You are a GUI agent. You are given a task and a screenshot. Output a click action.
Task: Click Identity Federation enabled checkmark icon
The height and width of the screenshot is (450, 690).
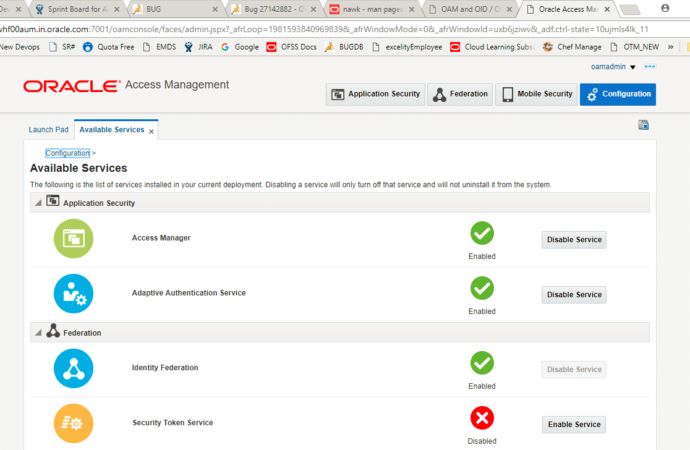(x=482, y=363)
